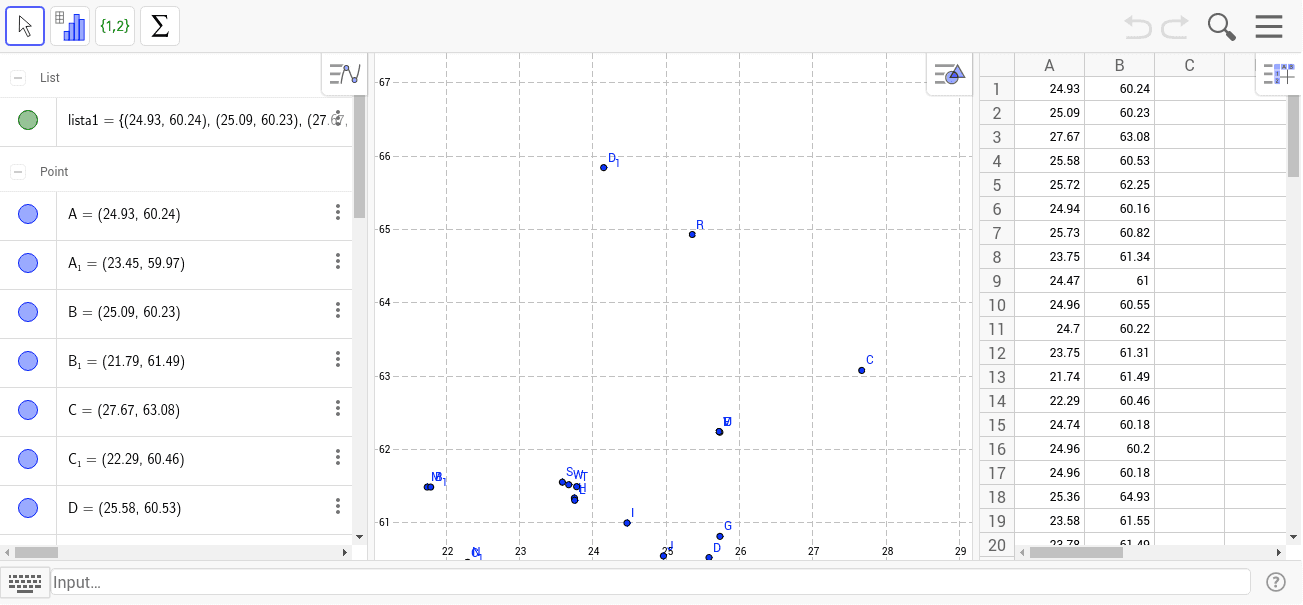Select the Move arrow tool
Screen dimensions: 1303x605
(25, 26)
